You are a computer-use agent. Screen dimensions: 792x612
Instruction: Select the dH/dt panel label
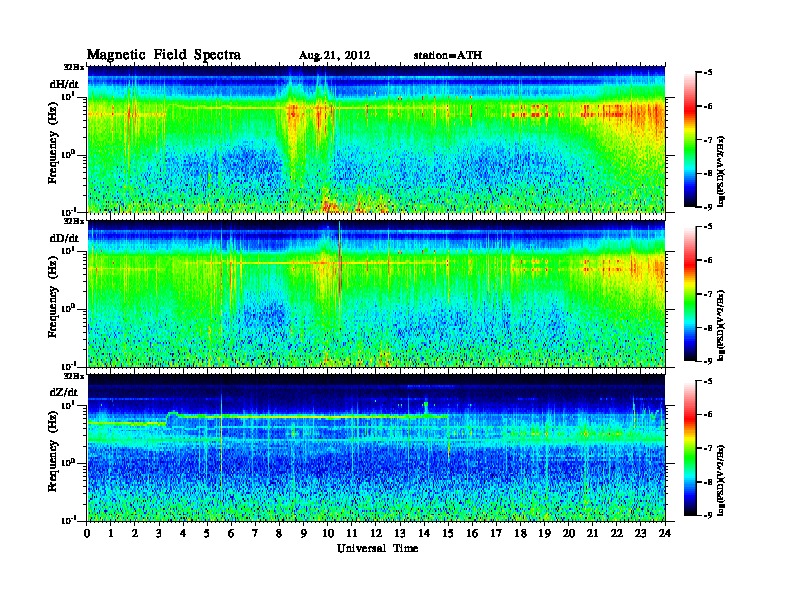point(64,84)
